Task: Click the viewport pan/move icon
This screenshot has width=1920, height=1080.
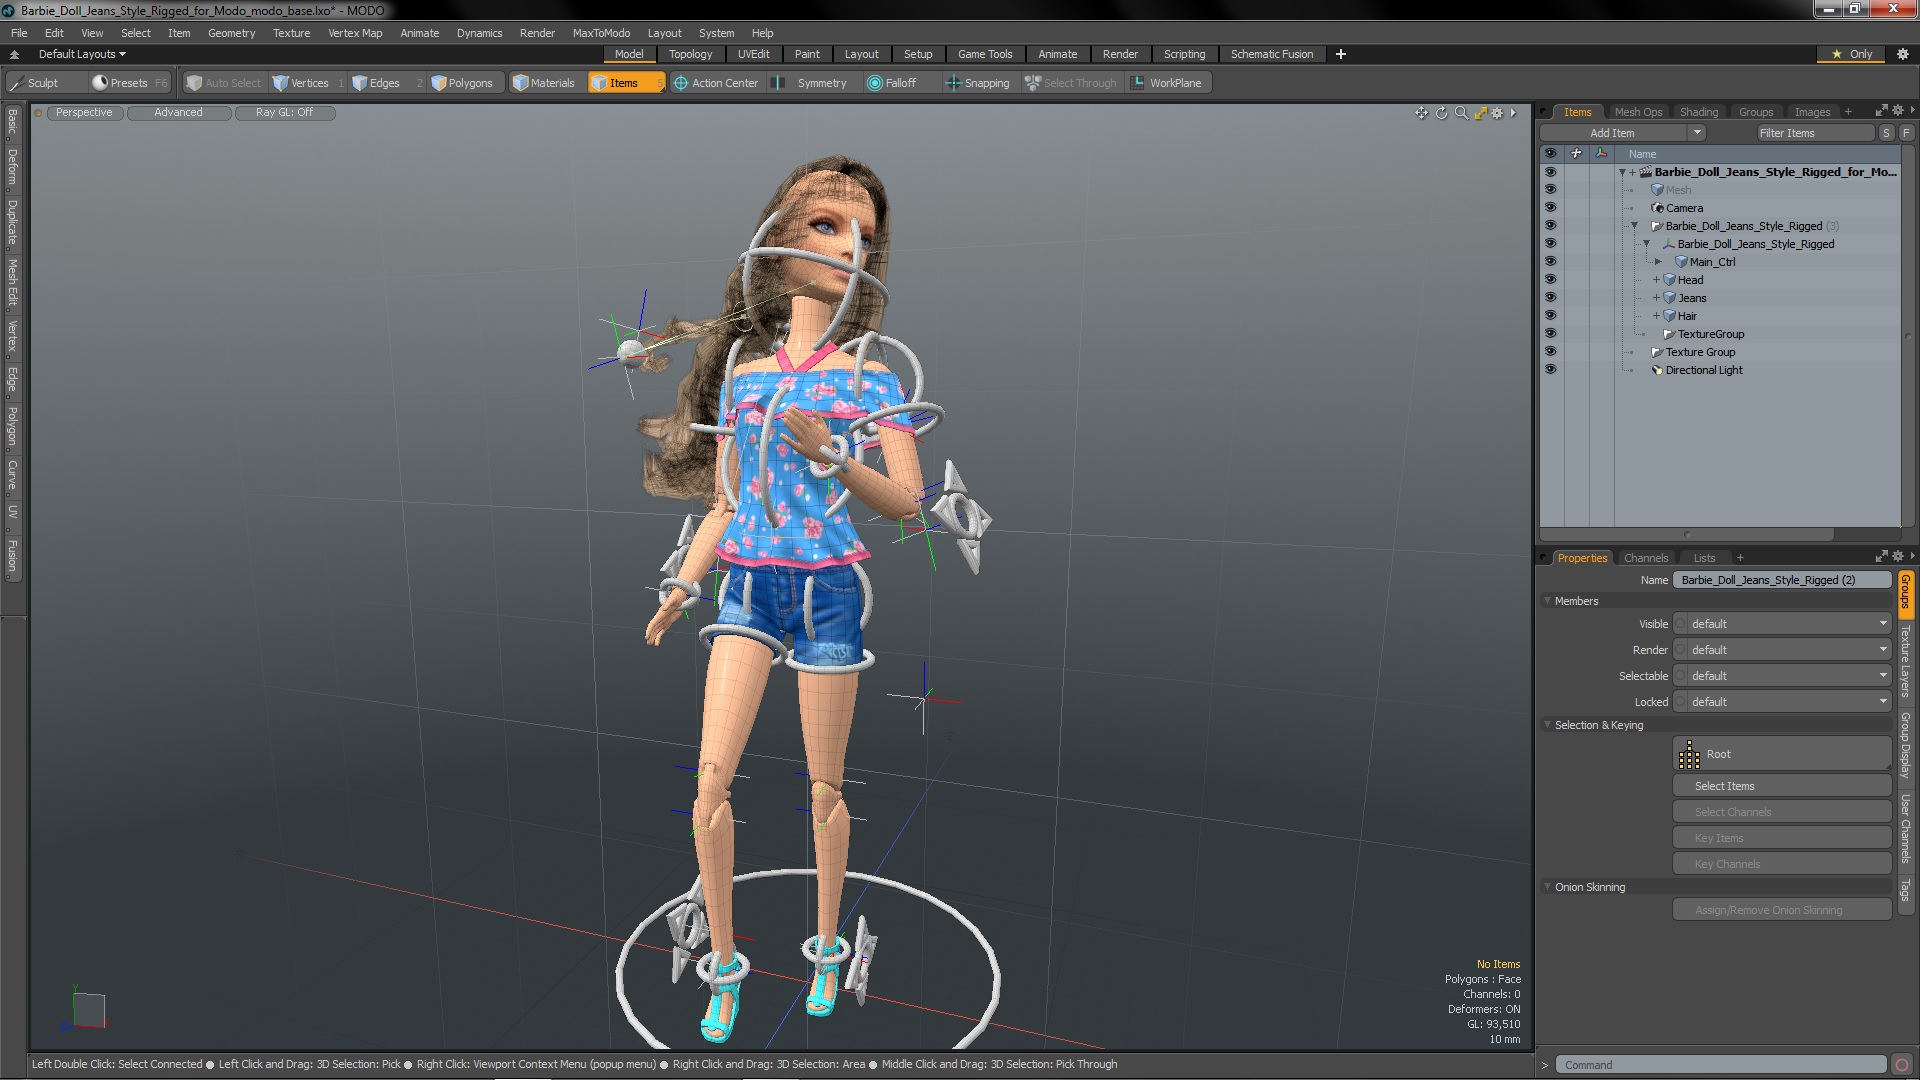Action: pos(1421,113)
